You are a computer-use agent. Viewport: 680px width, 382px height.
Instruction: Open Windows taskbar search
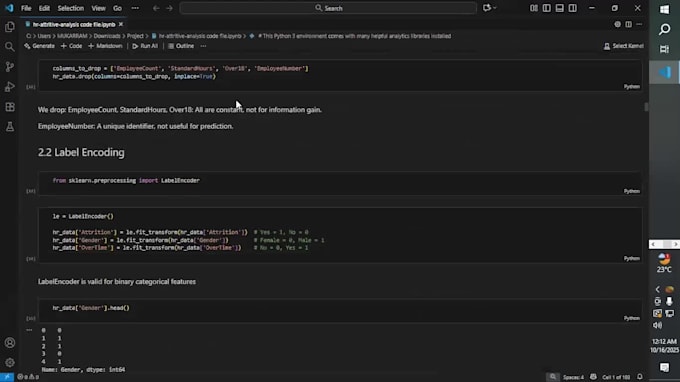[664, 29]
